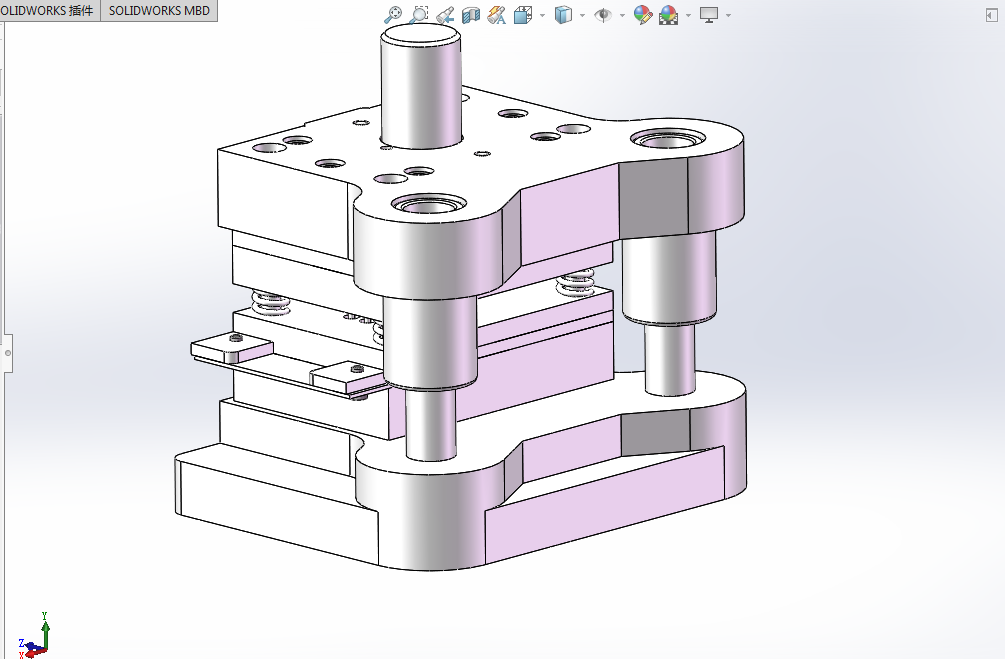
Task: Click the View Orientation cube icon
Action: 523,15
